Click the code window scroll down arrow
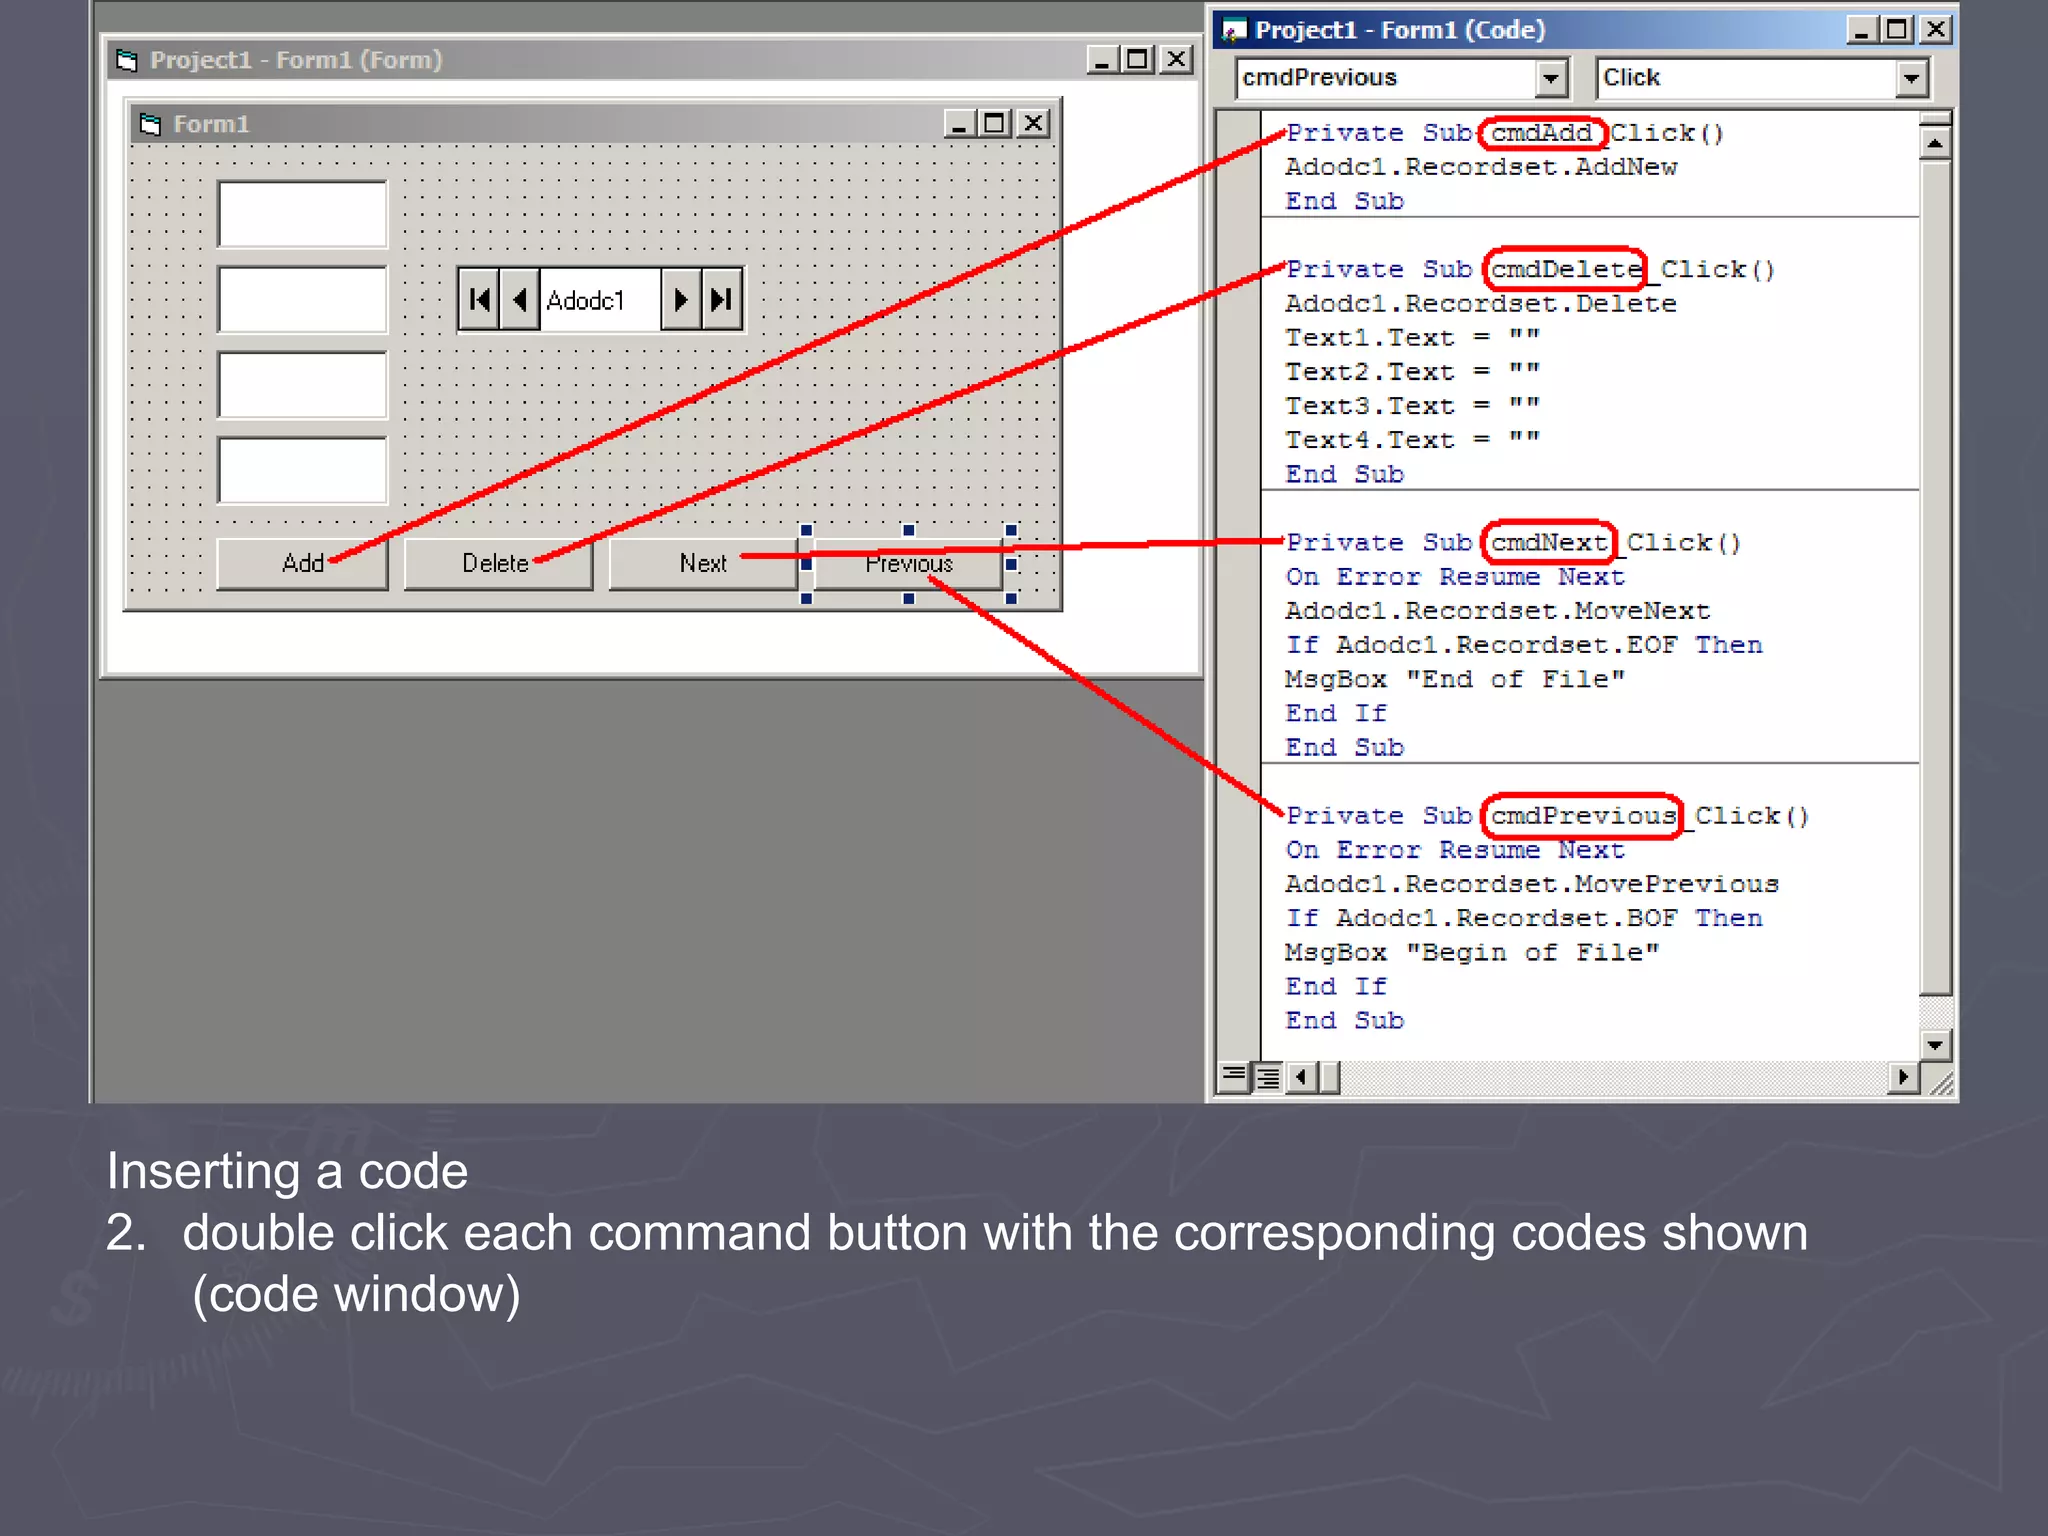The image size is (2048, 1536). [x=1935, y=1045]
